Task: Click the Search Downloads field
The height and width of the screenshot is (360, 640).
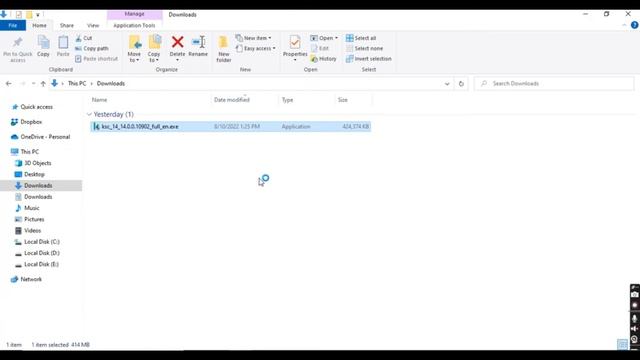Action: 554,84
